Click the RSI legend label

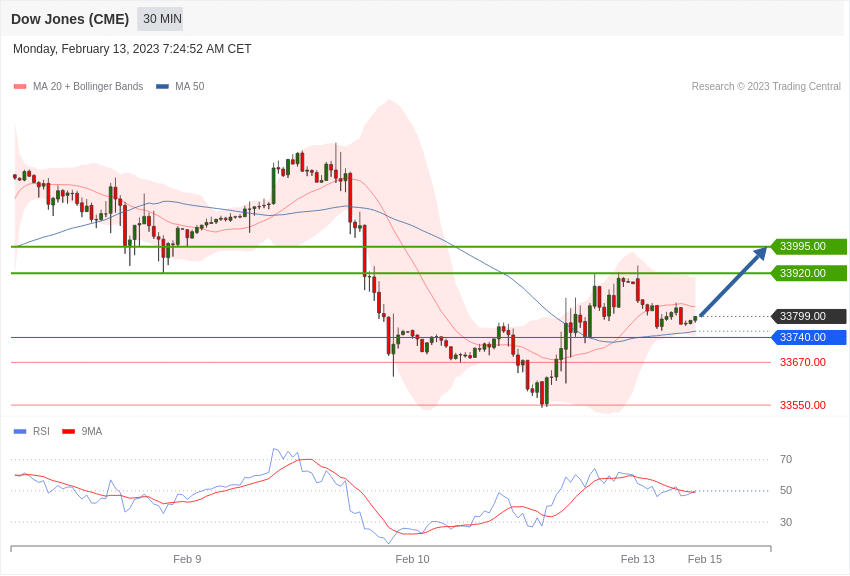tap(41, 432)
